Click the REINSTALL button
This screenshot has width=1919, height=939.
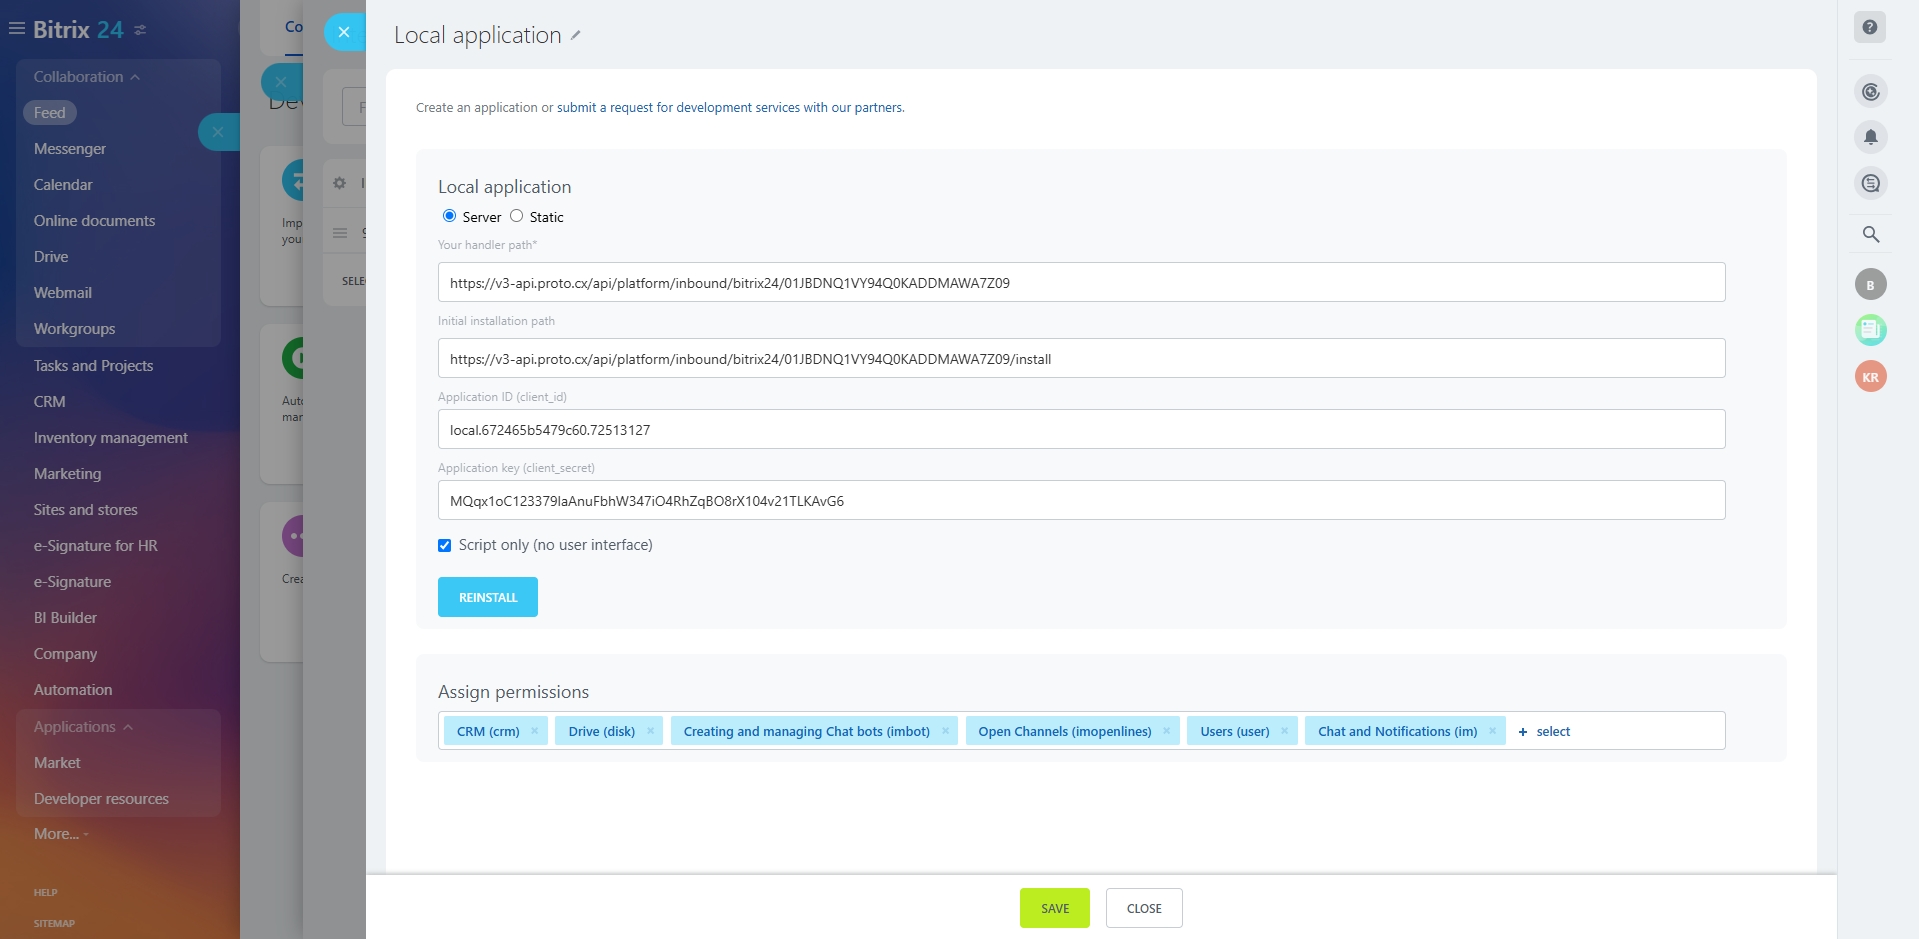(x=488, y=597)
